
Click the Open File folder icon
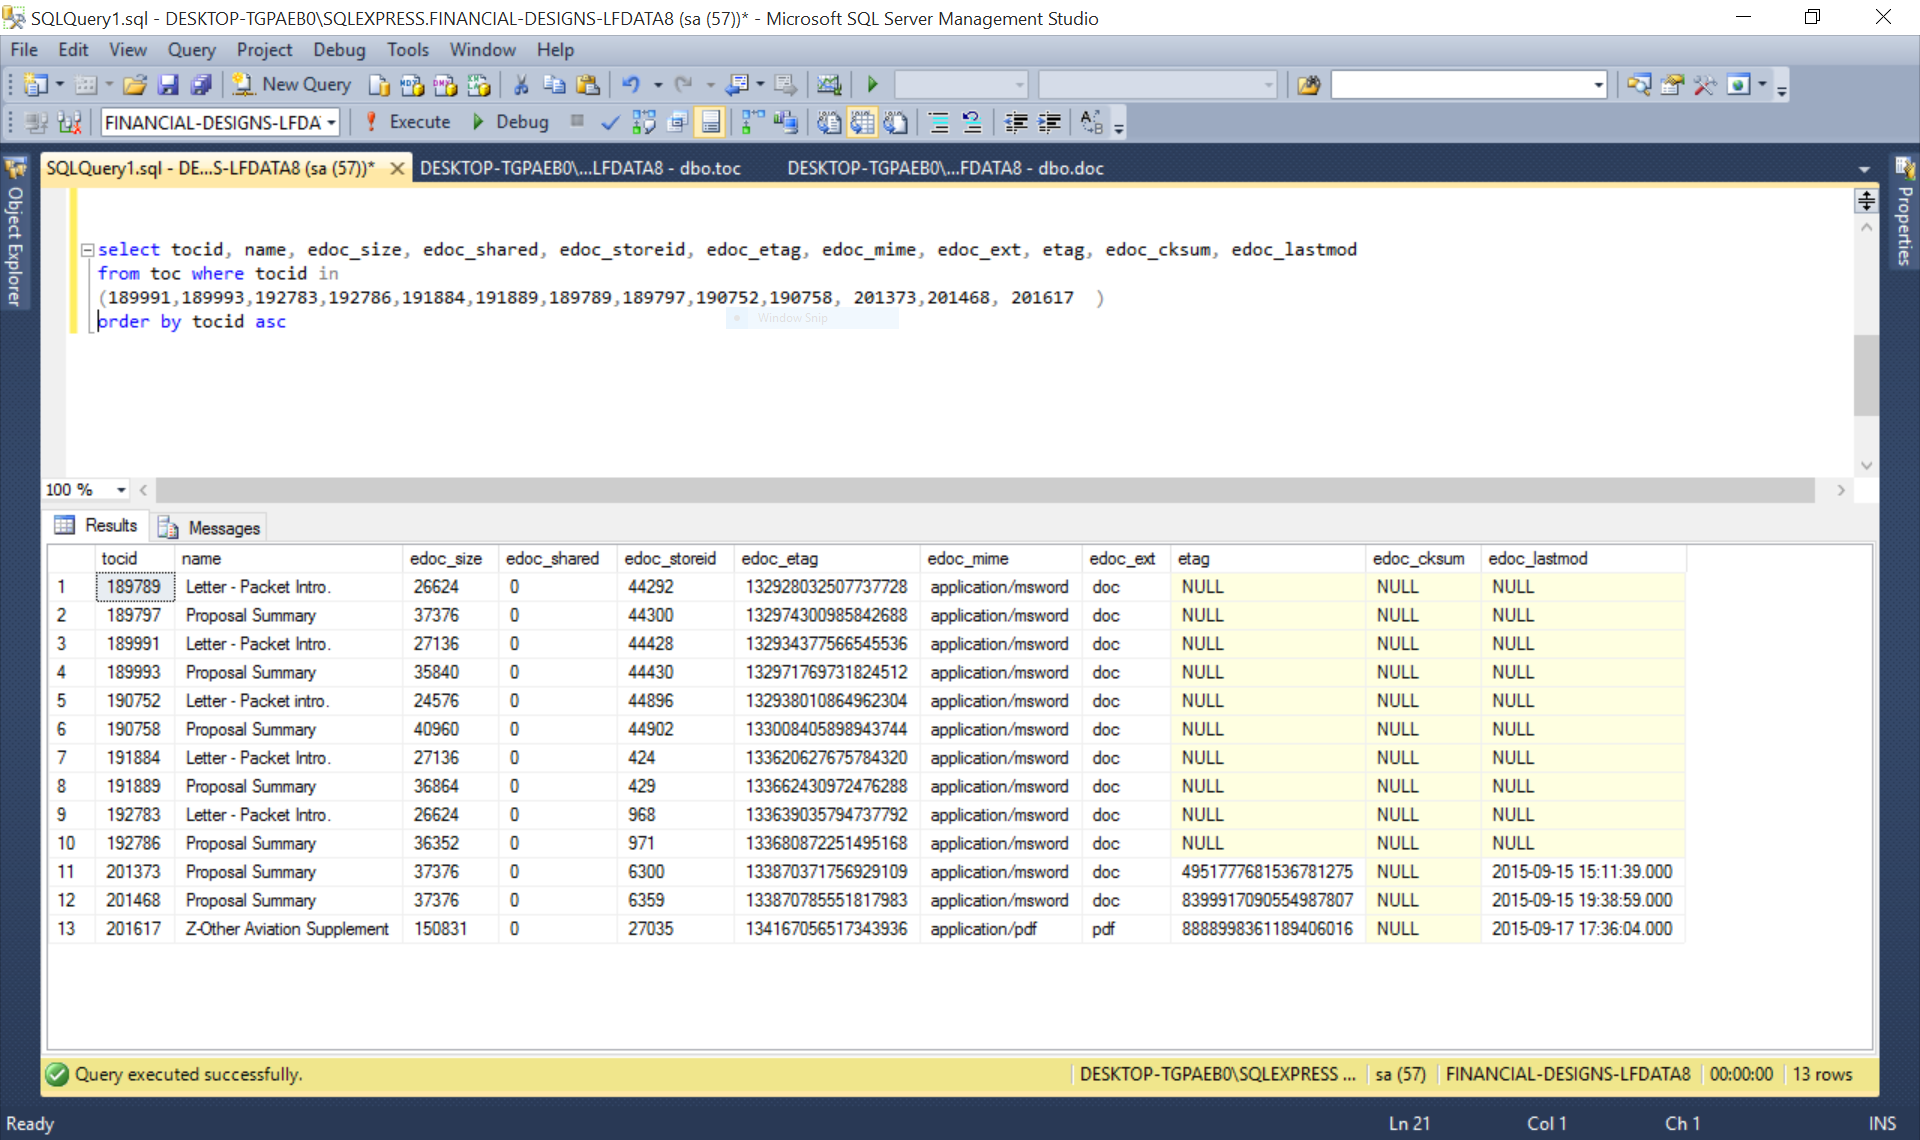tap(135, 85)
